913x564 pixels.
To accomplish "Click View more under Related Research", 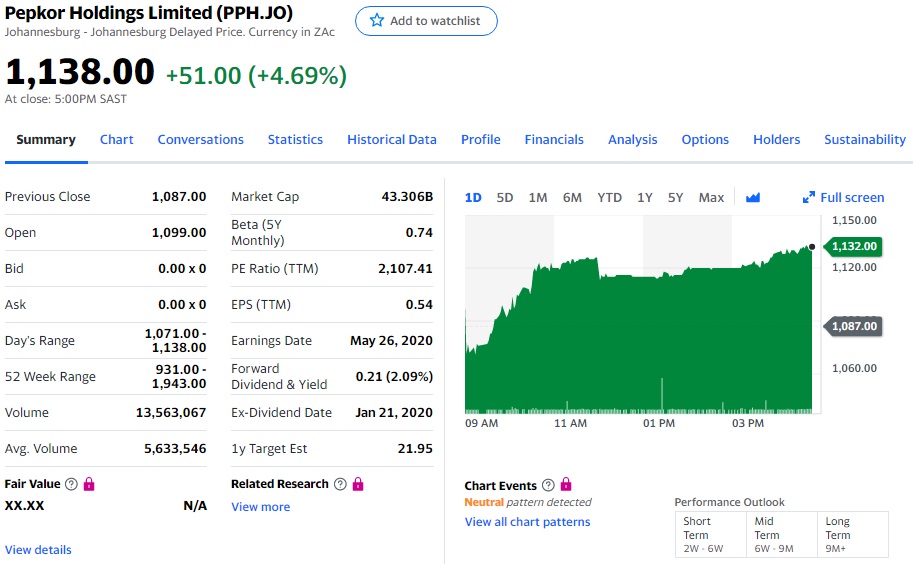I will tap(260, 507).
